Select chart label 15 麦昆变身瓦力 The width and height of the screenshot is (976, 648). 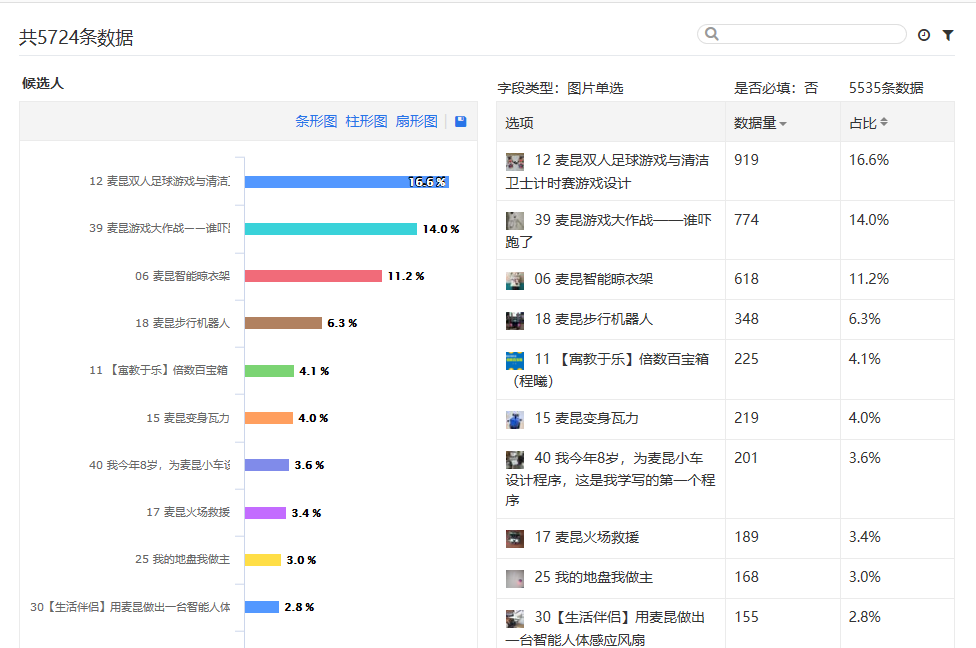[188, 418]
